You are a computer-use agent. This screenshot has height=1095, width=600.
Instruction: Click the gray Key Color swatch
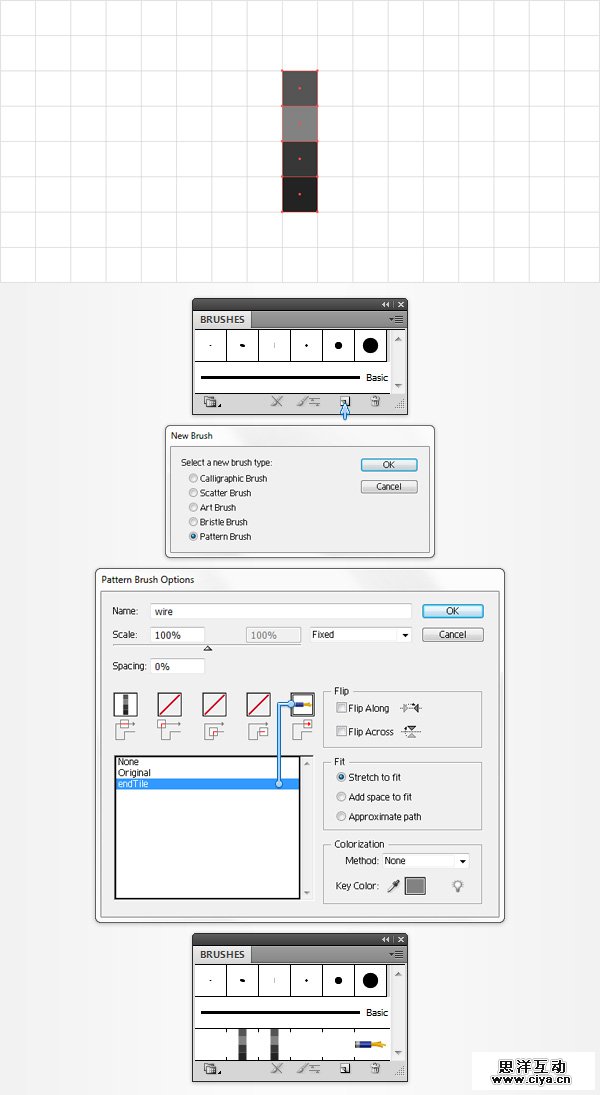click(x=415, y=886)
